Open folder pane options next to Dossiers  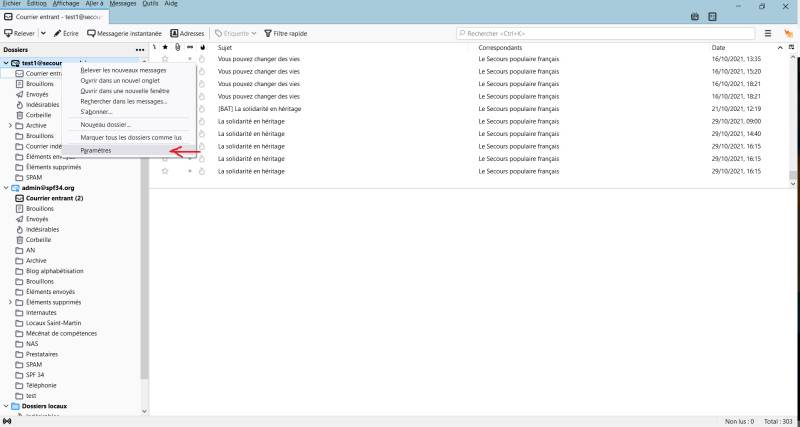(140, 50)
